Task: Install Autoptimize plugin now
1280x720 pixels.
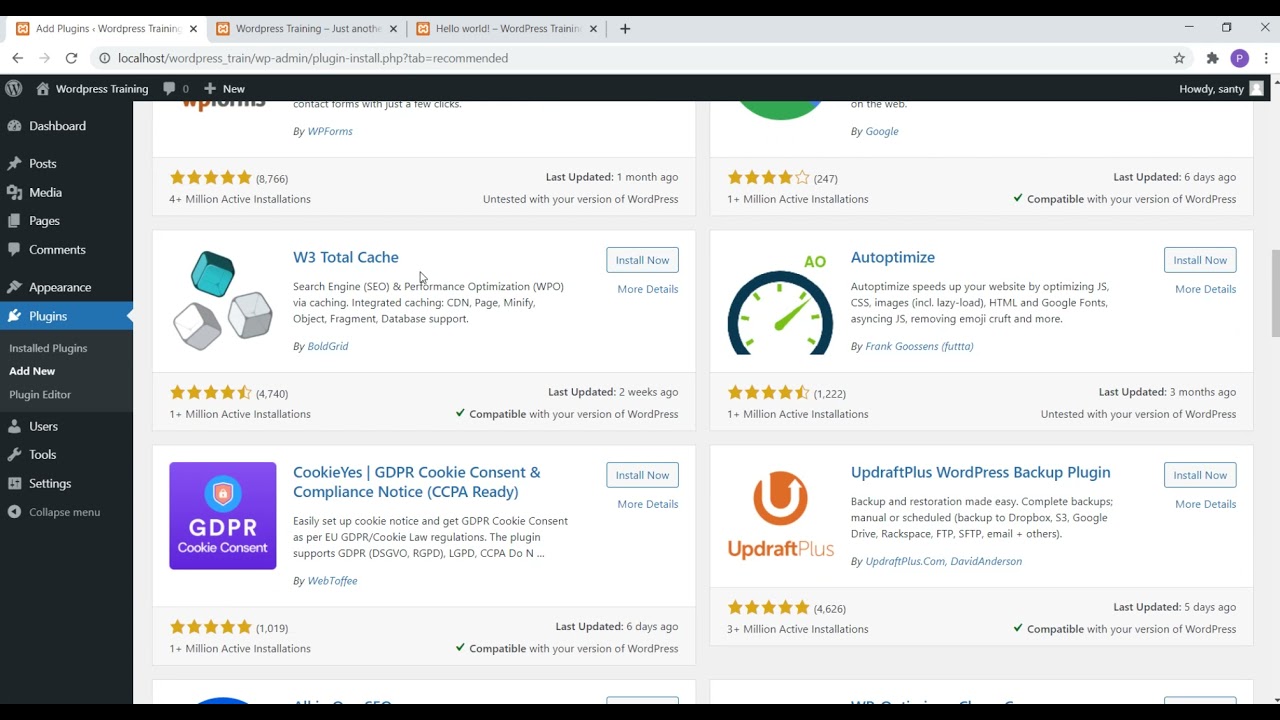Action: 1200,260
